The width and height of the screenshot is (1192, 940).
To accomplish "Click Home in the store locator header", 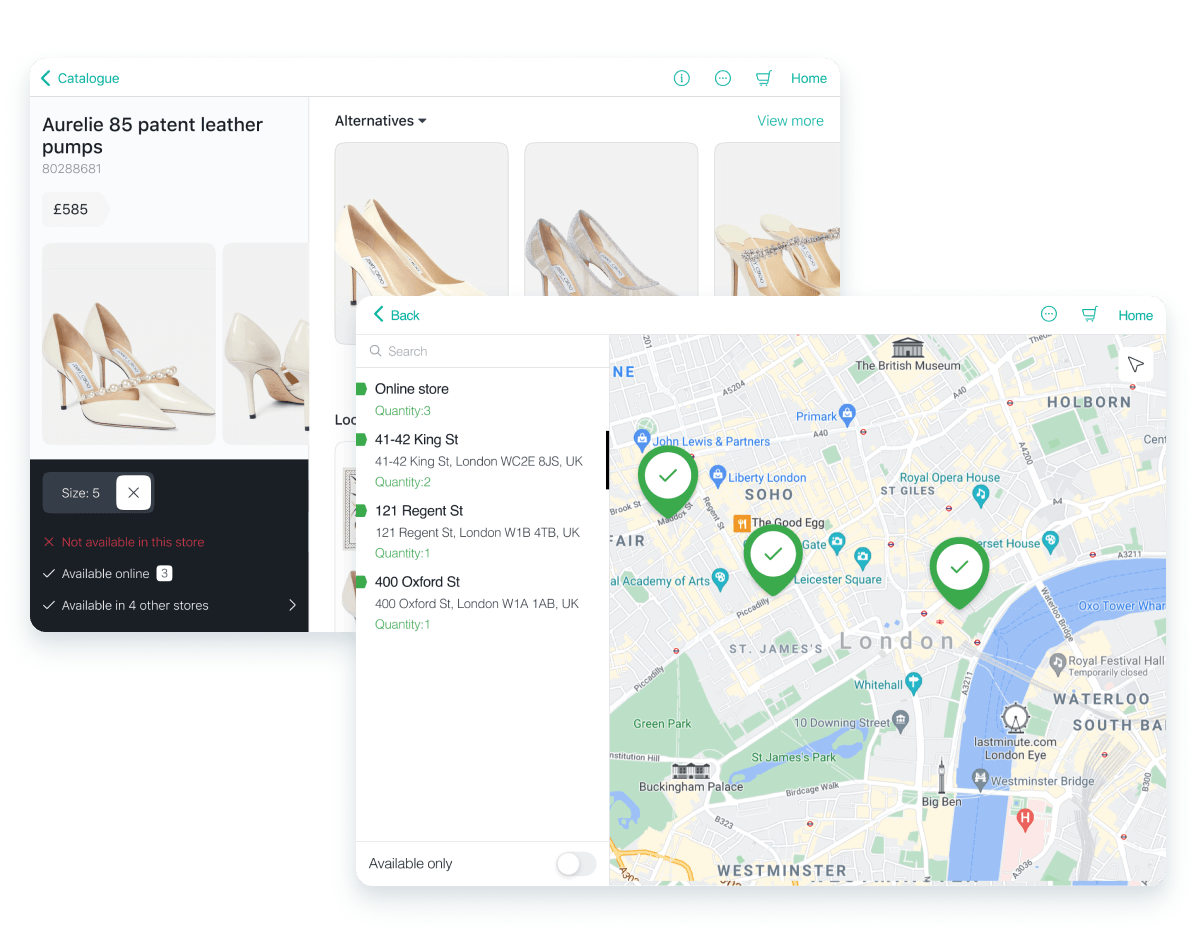I will pos(1135,315).
